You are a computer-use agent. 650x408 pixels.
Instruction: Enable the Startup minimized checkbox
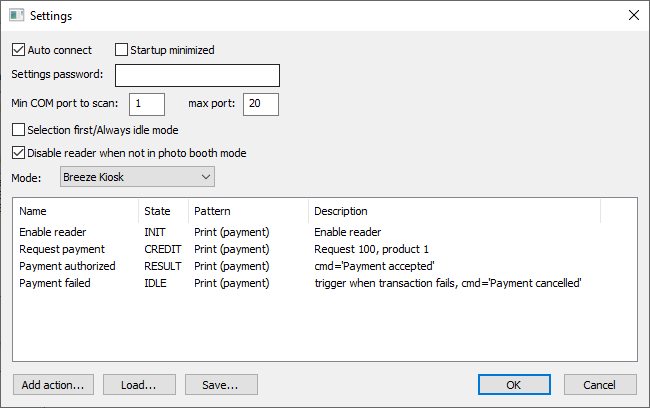pos(122,50)
